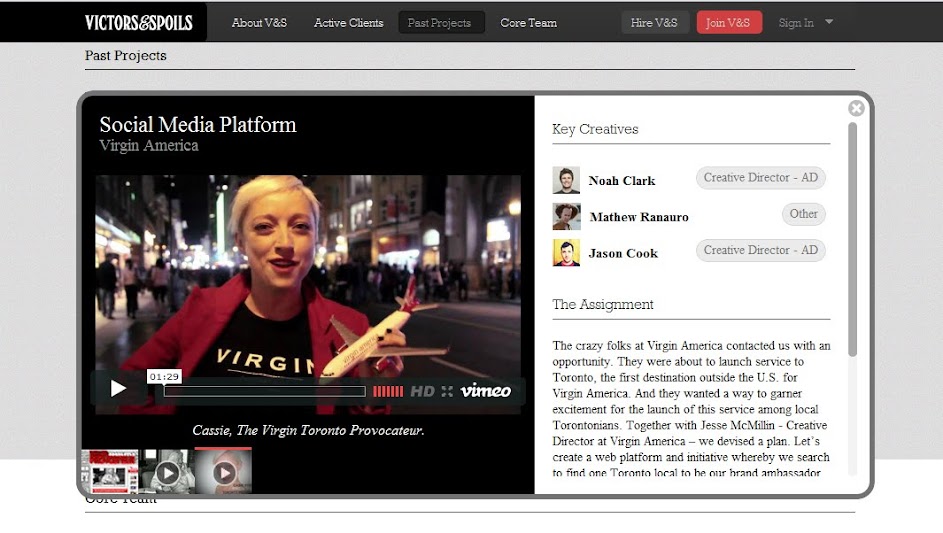Click Noah Clark's avatar photo
This screenshot has width=943, height=533.
point(566,180)
